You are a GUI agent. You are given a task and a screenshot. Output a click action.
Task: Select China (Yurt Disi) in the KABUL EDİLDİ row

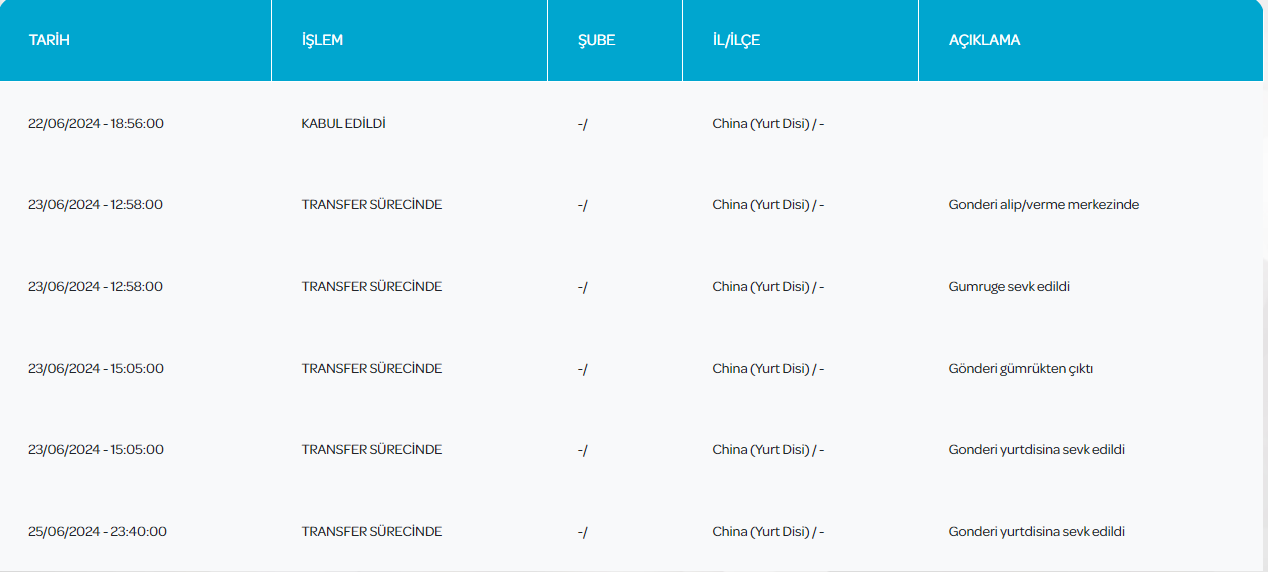tap(768, 124)
